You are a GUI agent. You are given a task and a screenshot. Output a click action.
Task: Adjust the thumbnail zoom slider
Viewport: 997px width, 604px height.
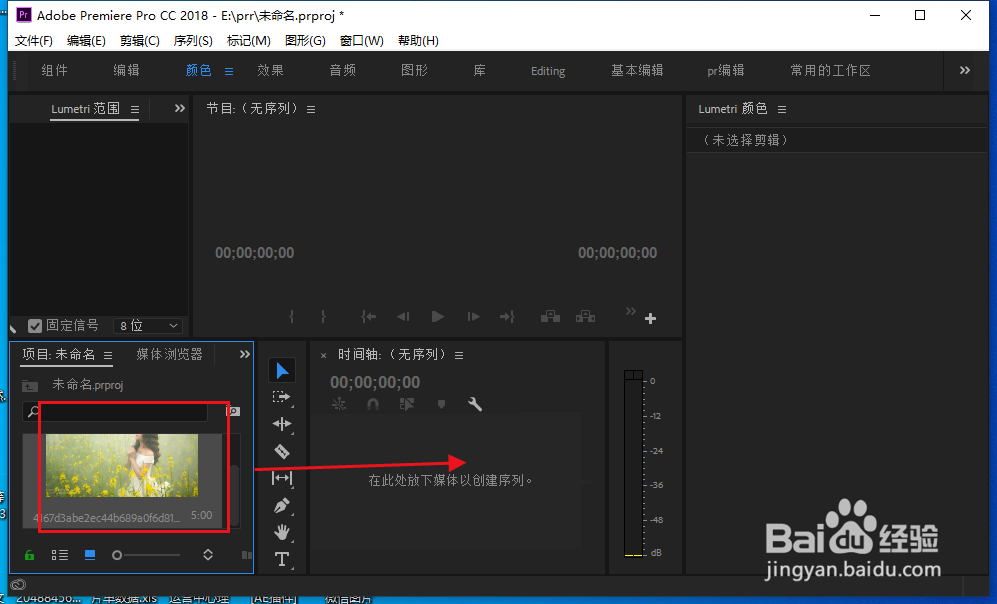146,555
